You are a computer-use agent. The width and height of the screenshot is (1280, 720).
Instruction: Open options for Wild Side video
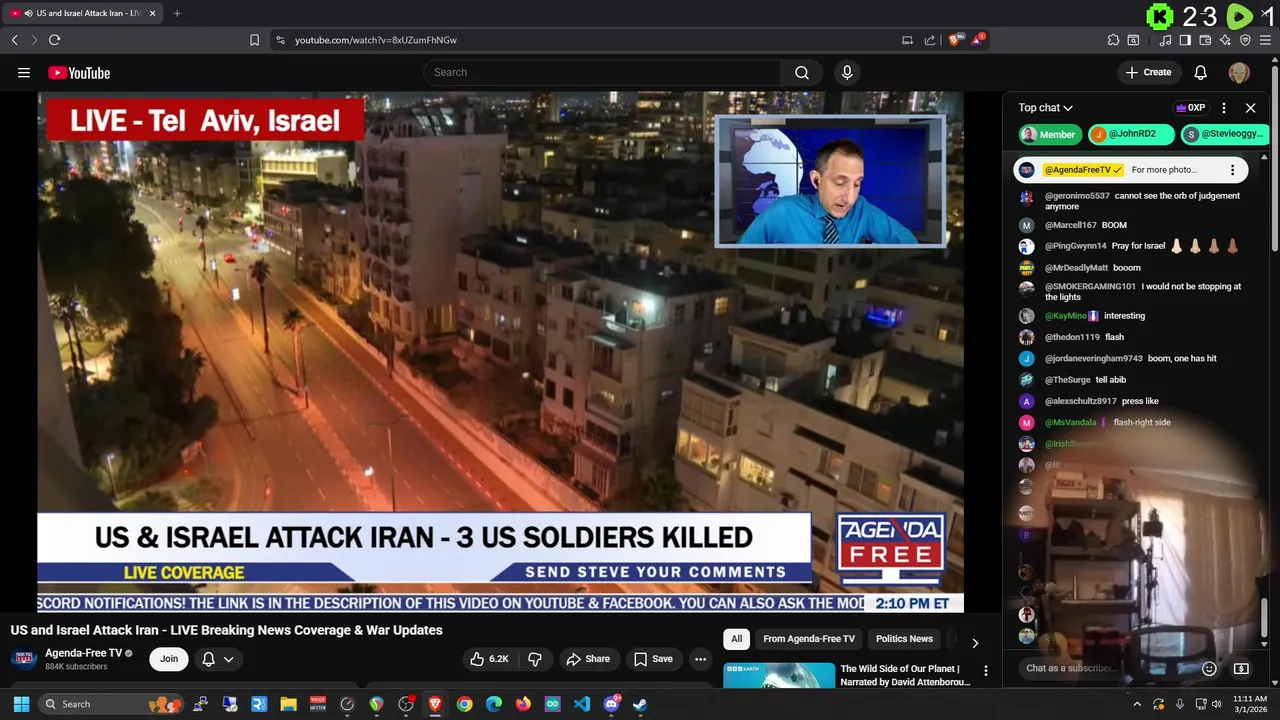(985, 671)
